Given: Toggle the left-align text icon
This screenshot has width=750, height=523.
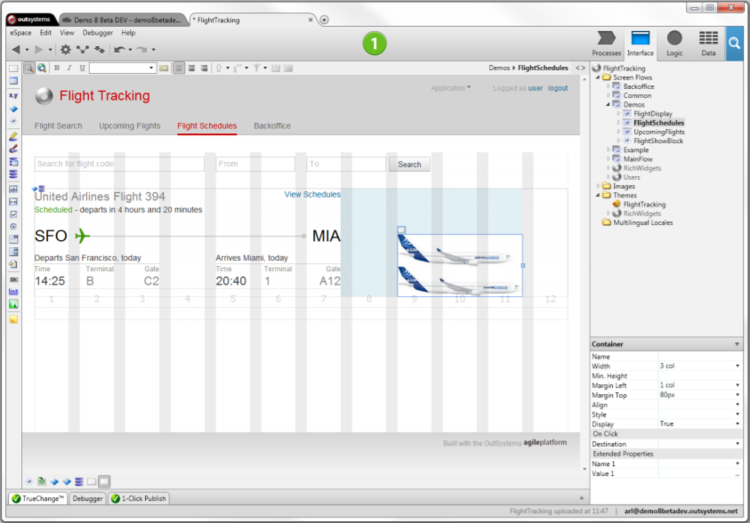Looking at the screenshot, I should (178, 68).
